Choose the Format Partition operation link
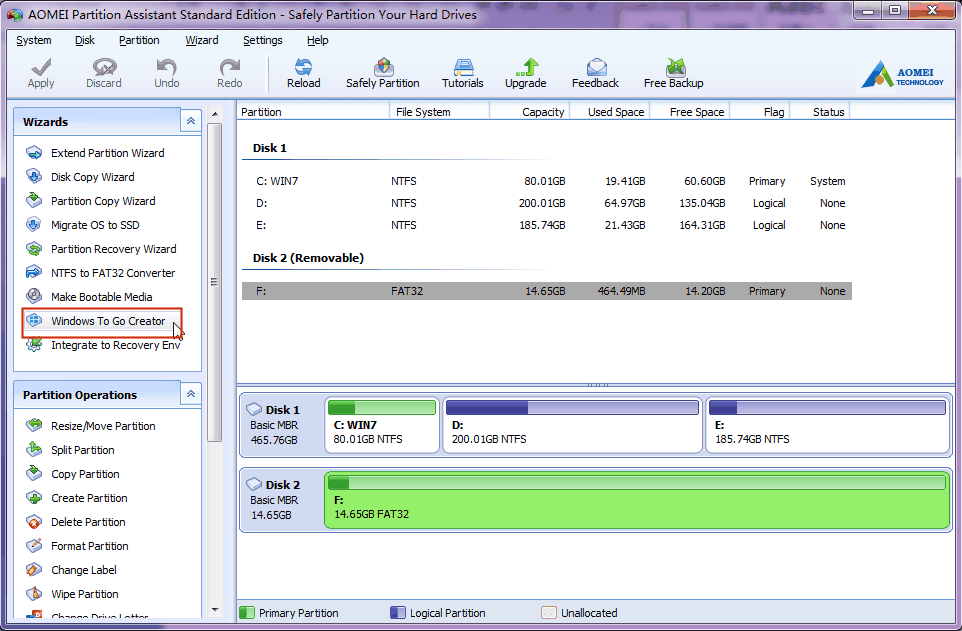This screenshot has height=631, width=962. pyautogui.click(x=90, y=546)
